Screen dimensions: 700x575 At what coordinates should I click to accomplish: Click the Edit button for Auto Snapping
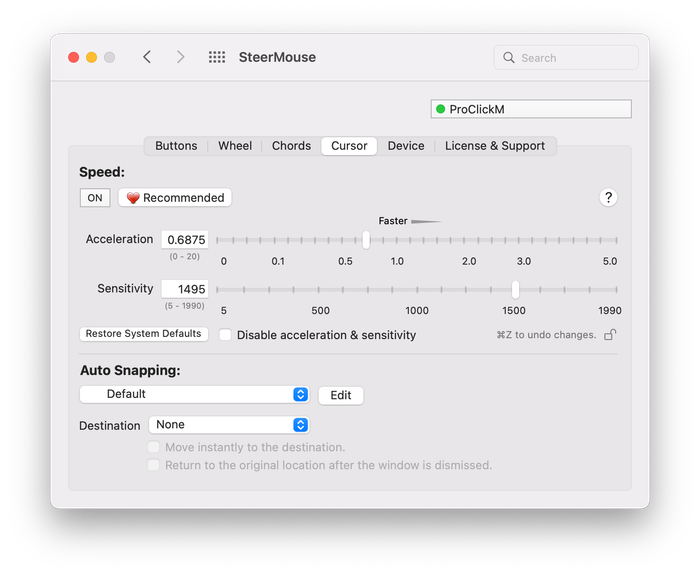(x=341, y=395)
